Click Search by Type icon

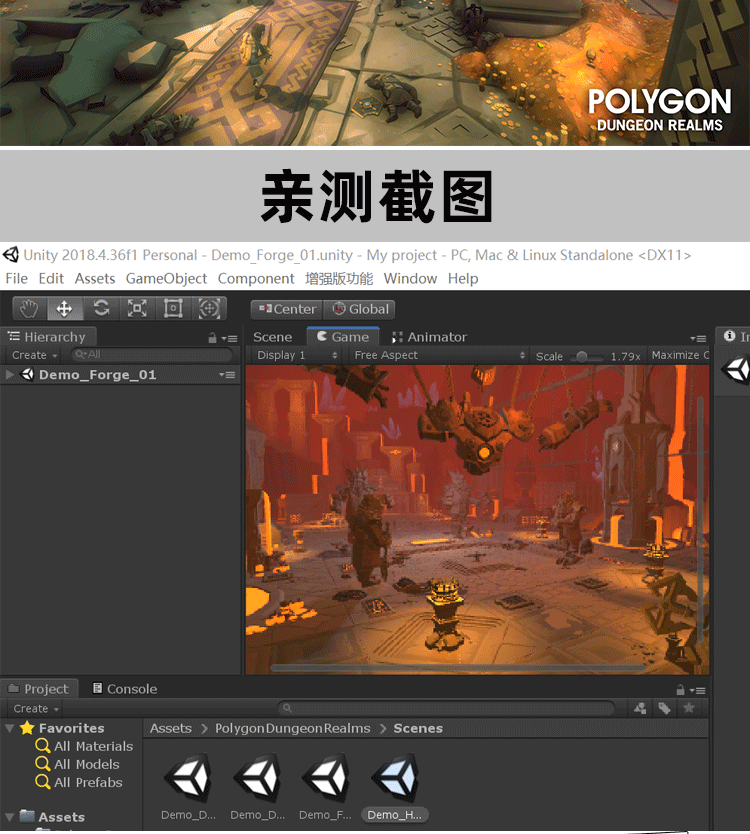point(640,708)
